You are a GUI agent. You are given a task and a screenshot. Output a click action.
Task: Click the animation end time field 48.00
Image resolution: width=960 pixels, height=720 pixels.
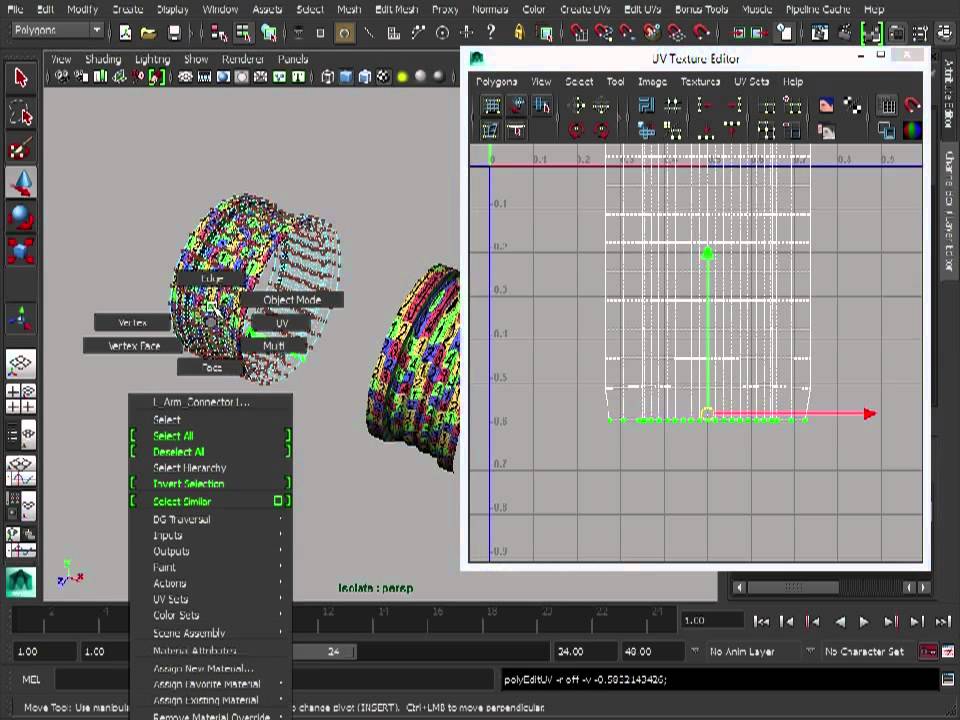pos(651,651)
